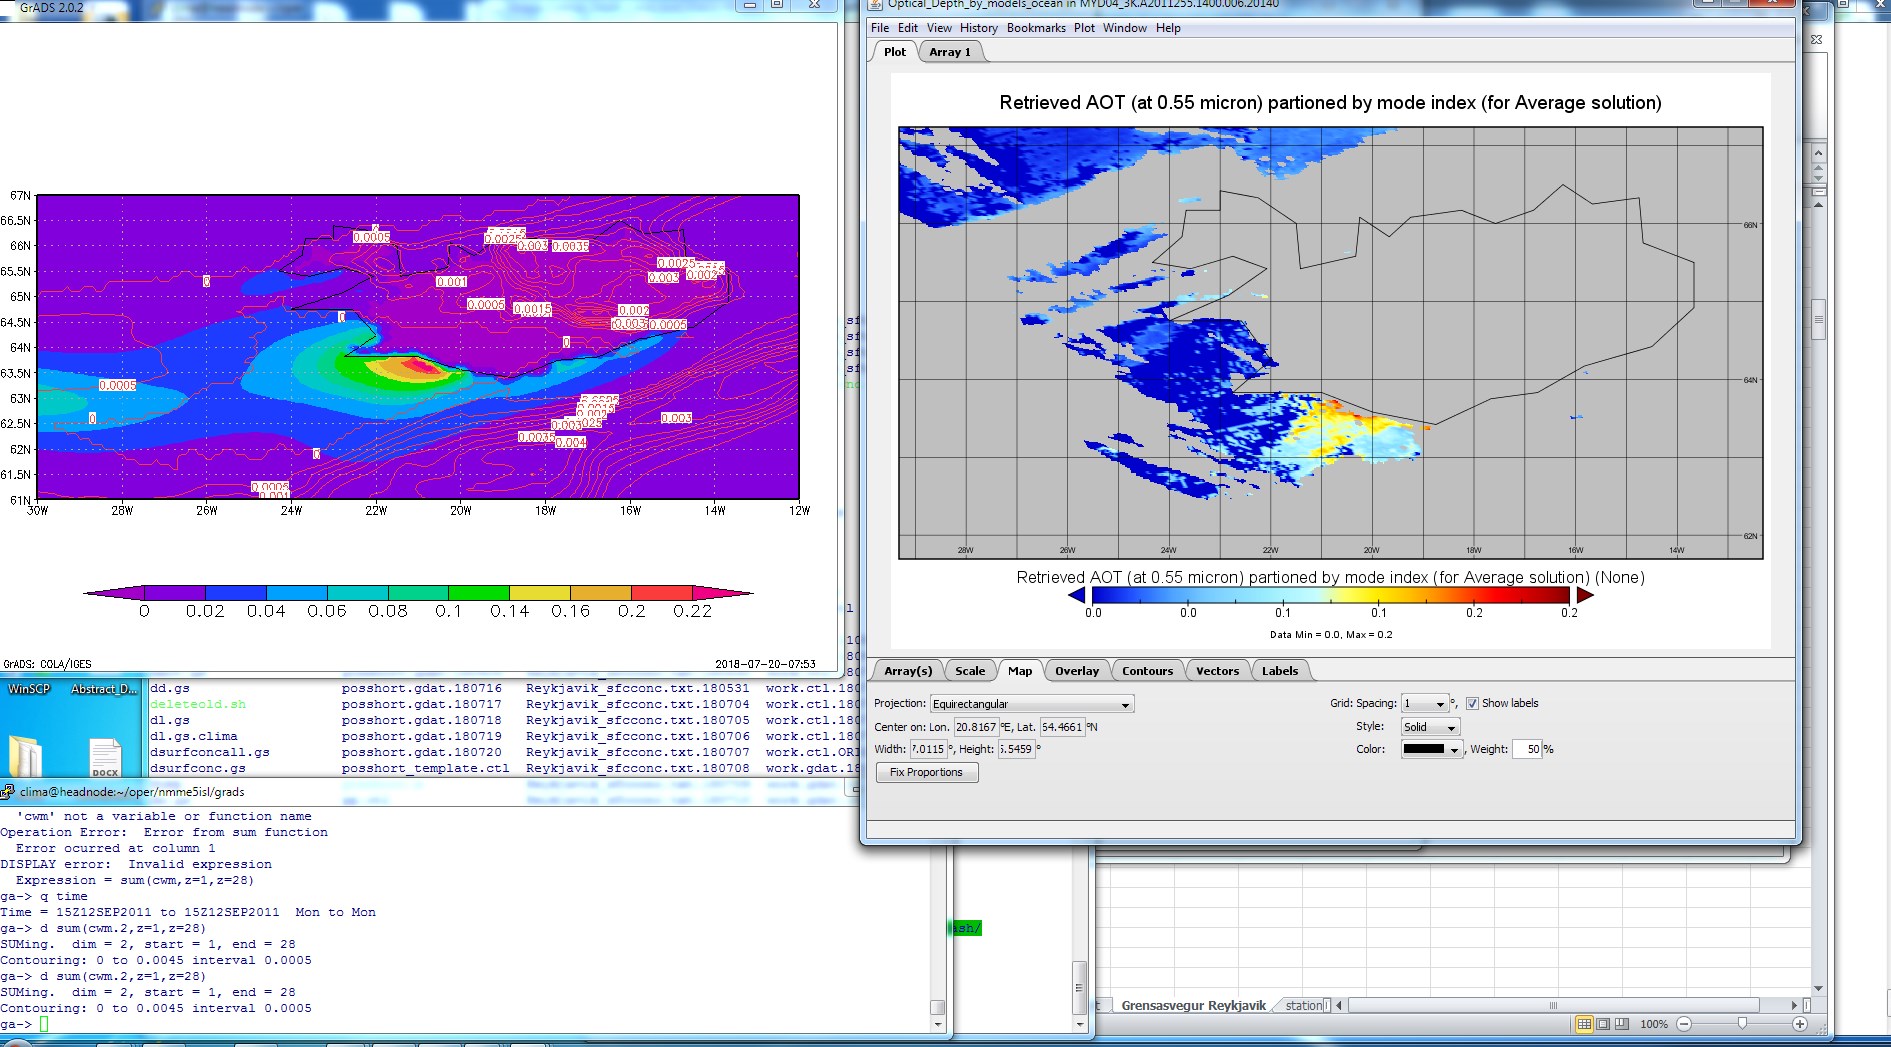
Task: Expand the grid Style dropdown (Solid)
Action: point(1430,727)
